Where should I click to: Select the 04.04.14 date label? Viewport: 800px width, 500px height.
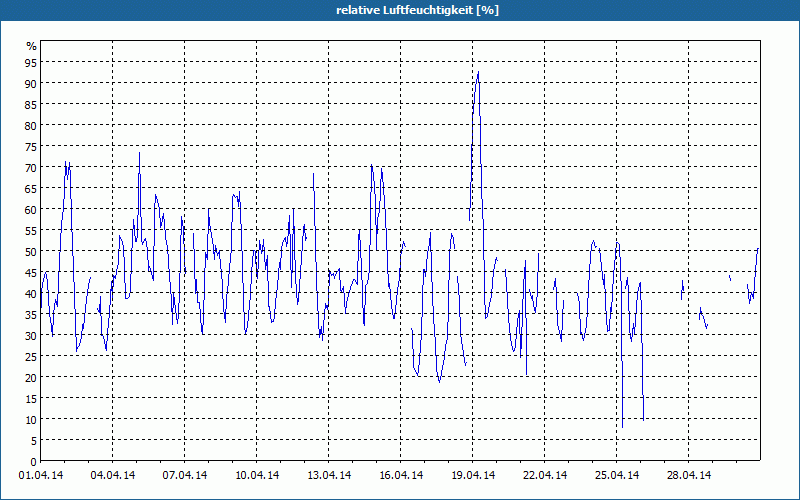tap(113, 476)
